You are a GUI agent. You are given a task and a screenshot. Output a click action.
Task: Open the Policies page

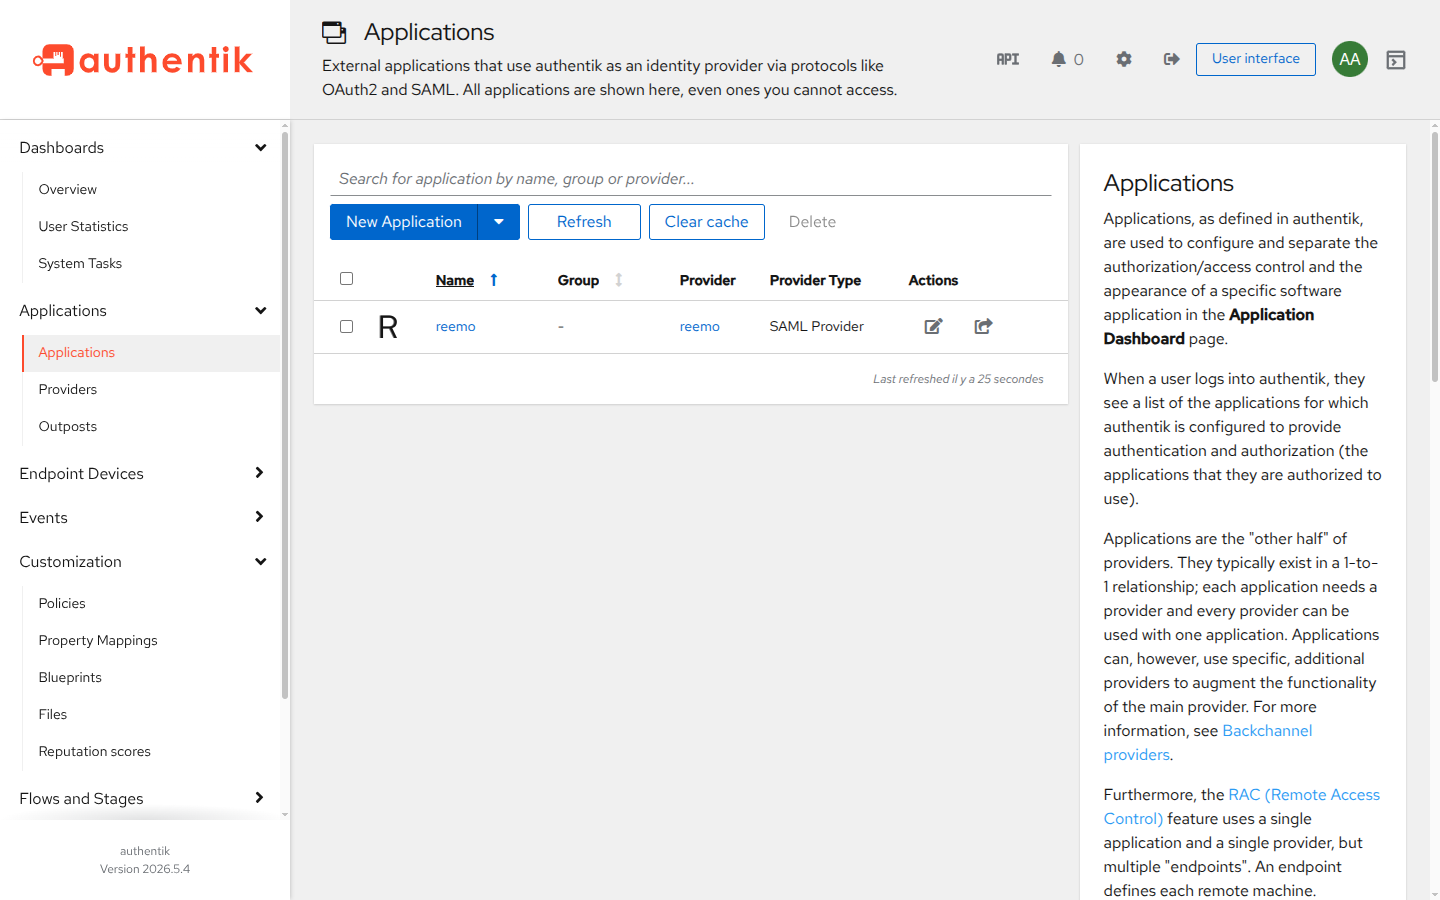(62, 603)
